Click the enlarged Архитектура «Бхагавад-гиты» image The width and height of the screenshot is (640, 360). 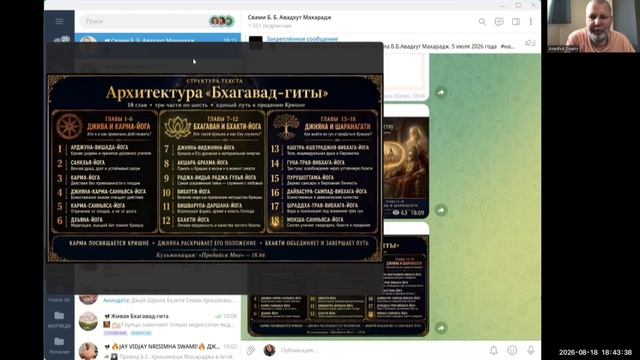[215, 168]
